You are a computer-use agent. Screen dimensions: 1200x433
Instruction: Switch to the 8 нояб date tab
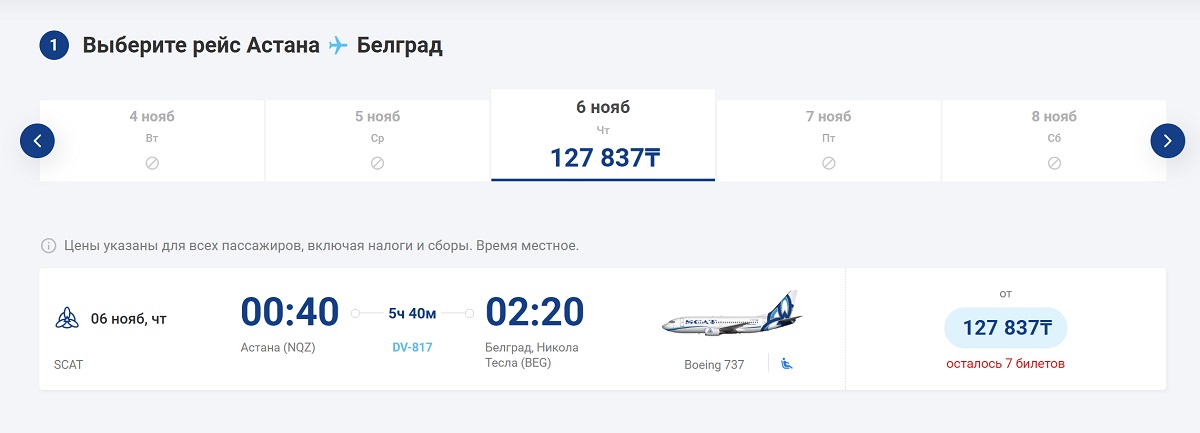click(1054, 138)
